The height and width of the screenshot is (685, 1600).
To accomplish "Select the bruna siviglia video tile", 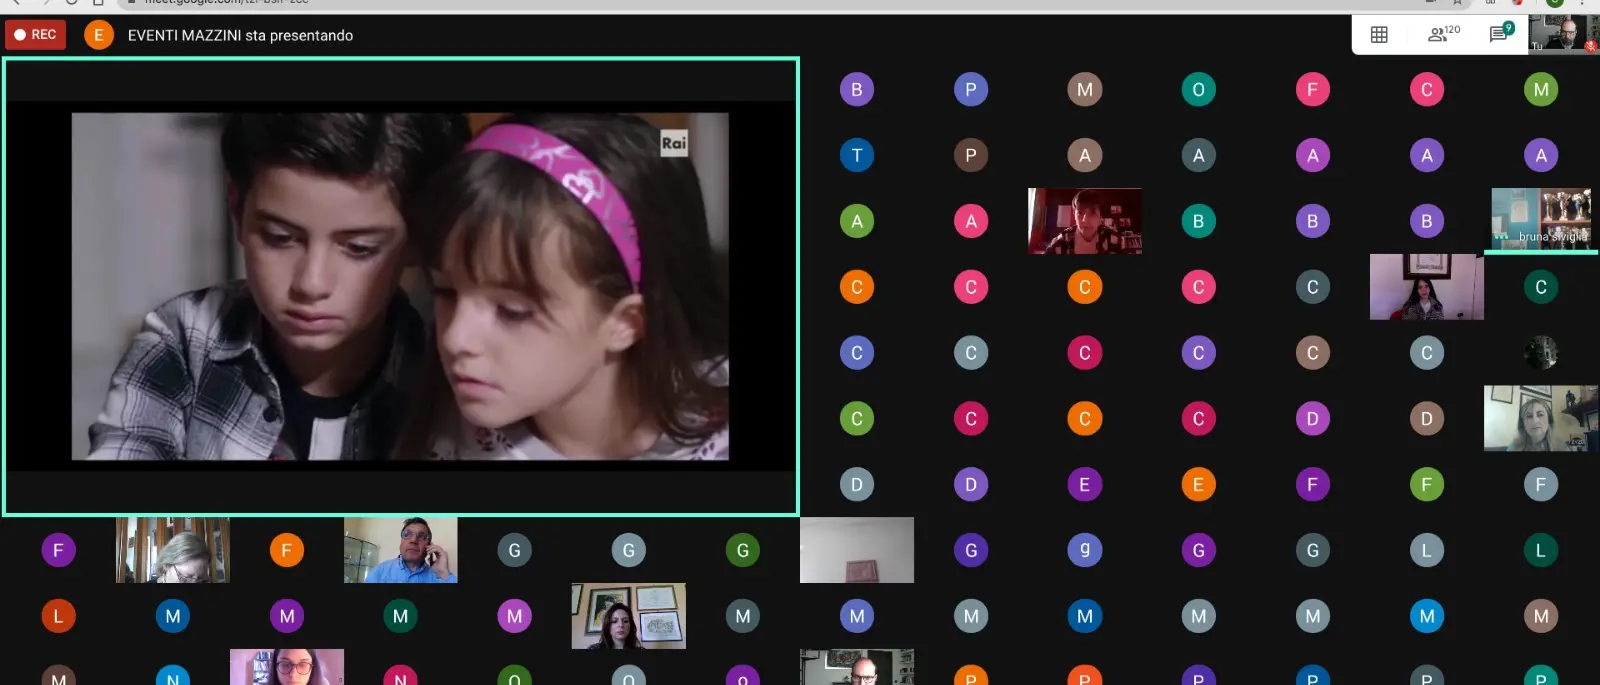I will (x=1540, y=220).
